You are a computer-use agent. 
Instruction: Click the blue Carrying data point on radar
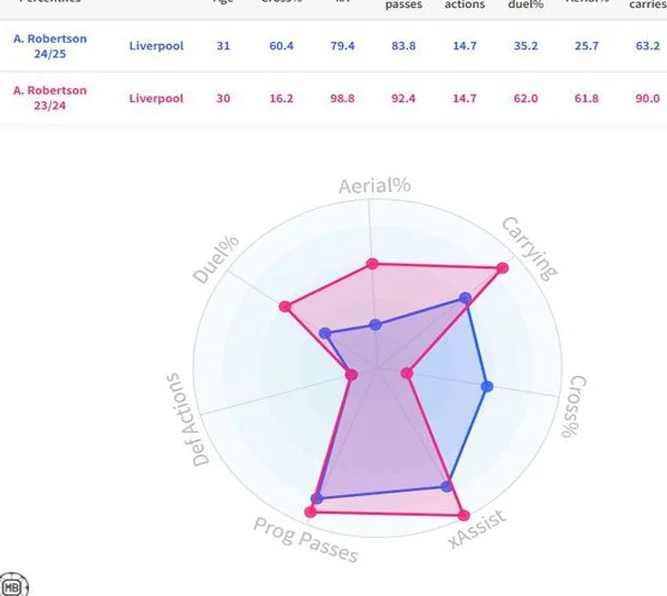(x=465, y=298)
